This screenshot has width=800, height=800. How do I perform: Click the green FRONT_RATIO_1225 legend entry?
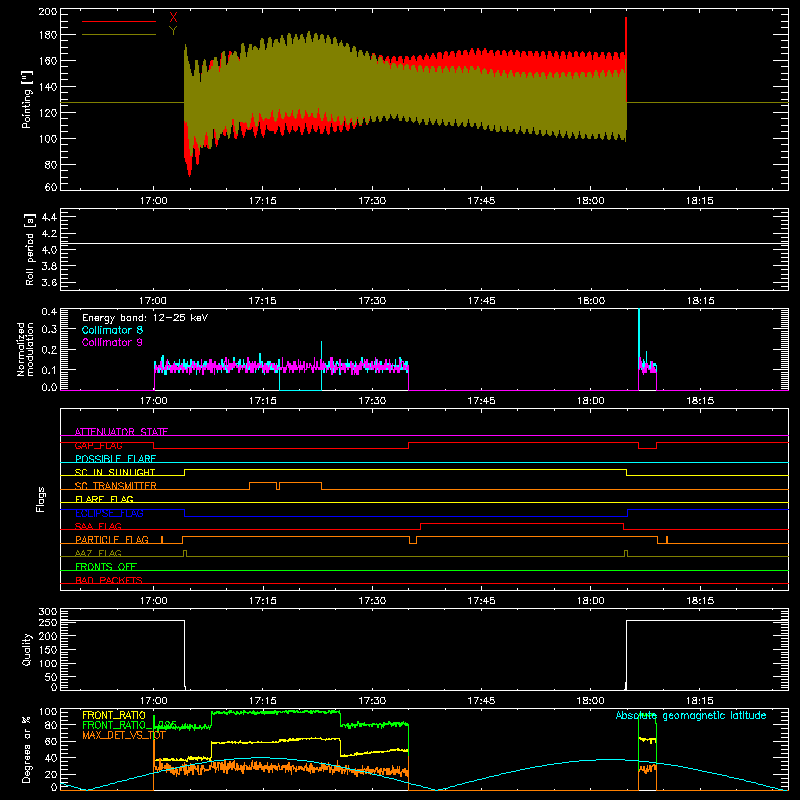tap(130, 725)
